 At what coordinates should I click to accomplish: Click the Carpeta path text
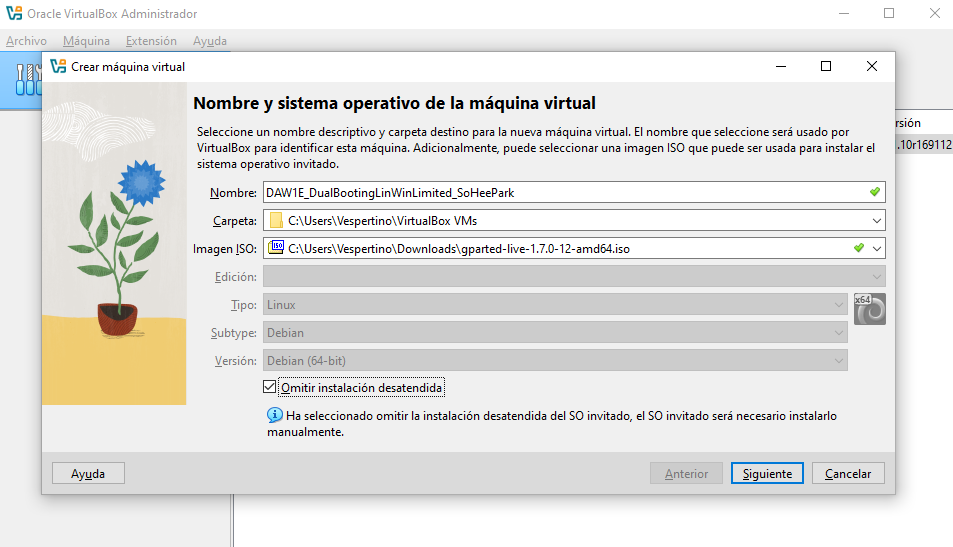click(382, 221)
